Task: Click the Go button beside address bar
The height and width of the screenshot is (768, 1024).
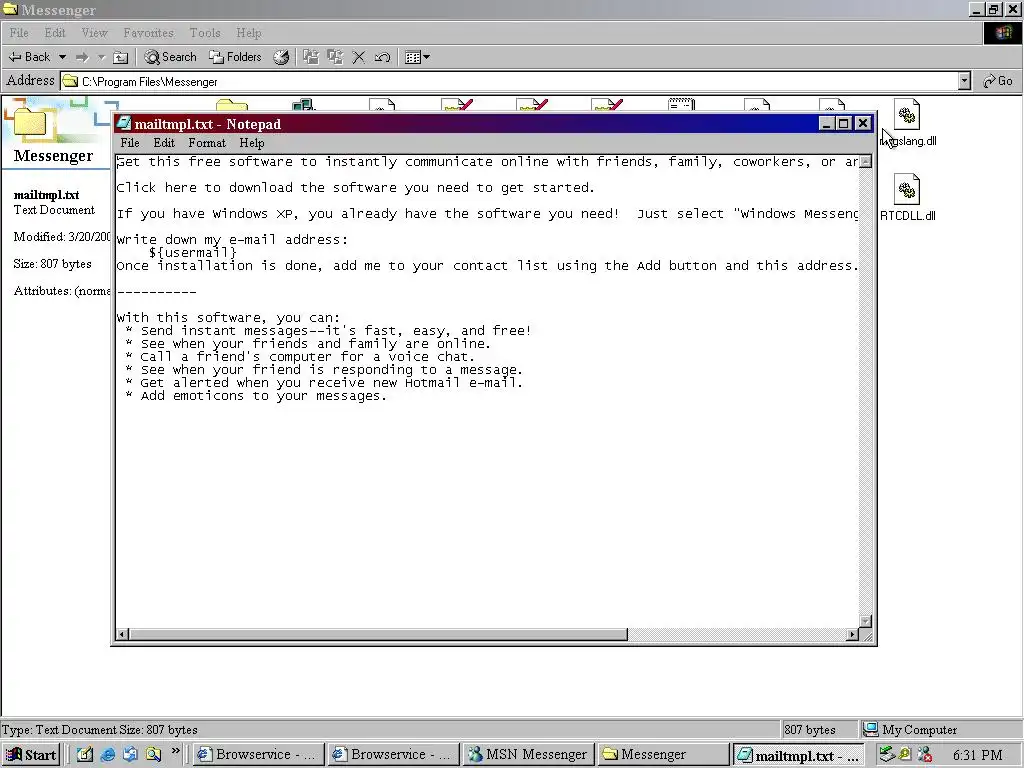Action: pos(998,81)
